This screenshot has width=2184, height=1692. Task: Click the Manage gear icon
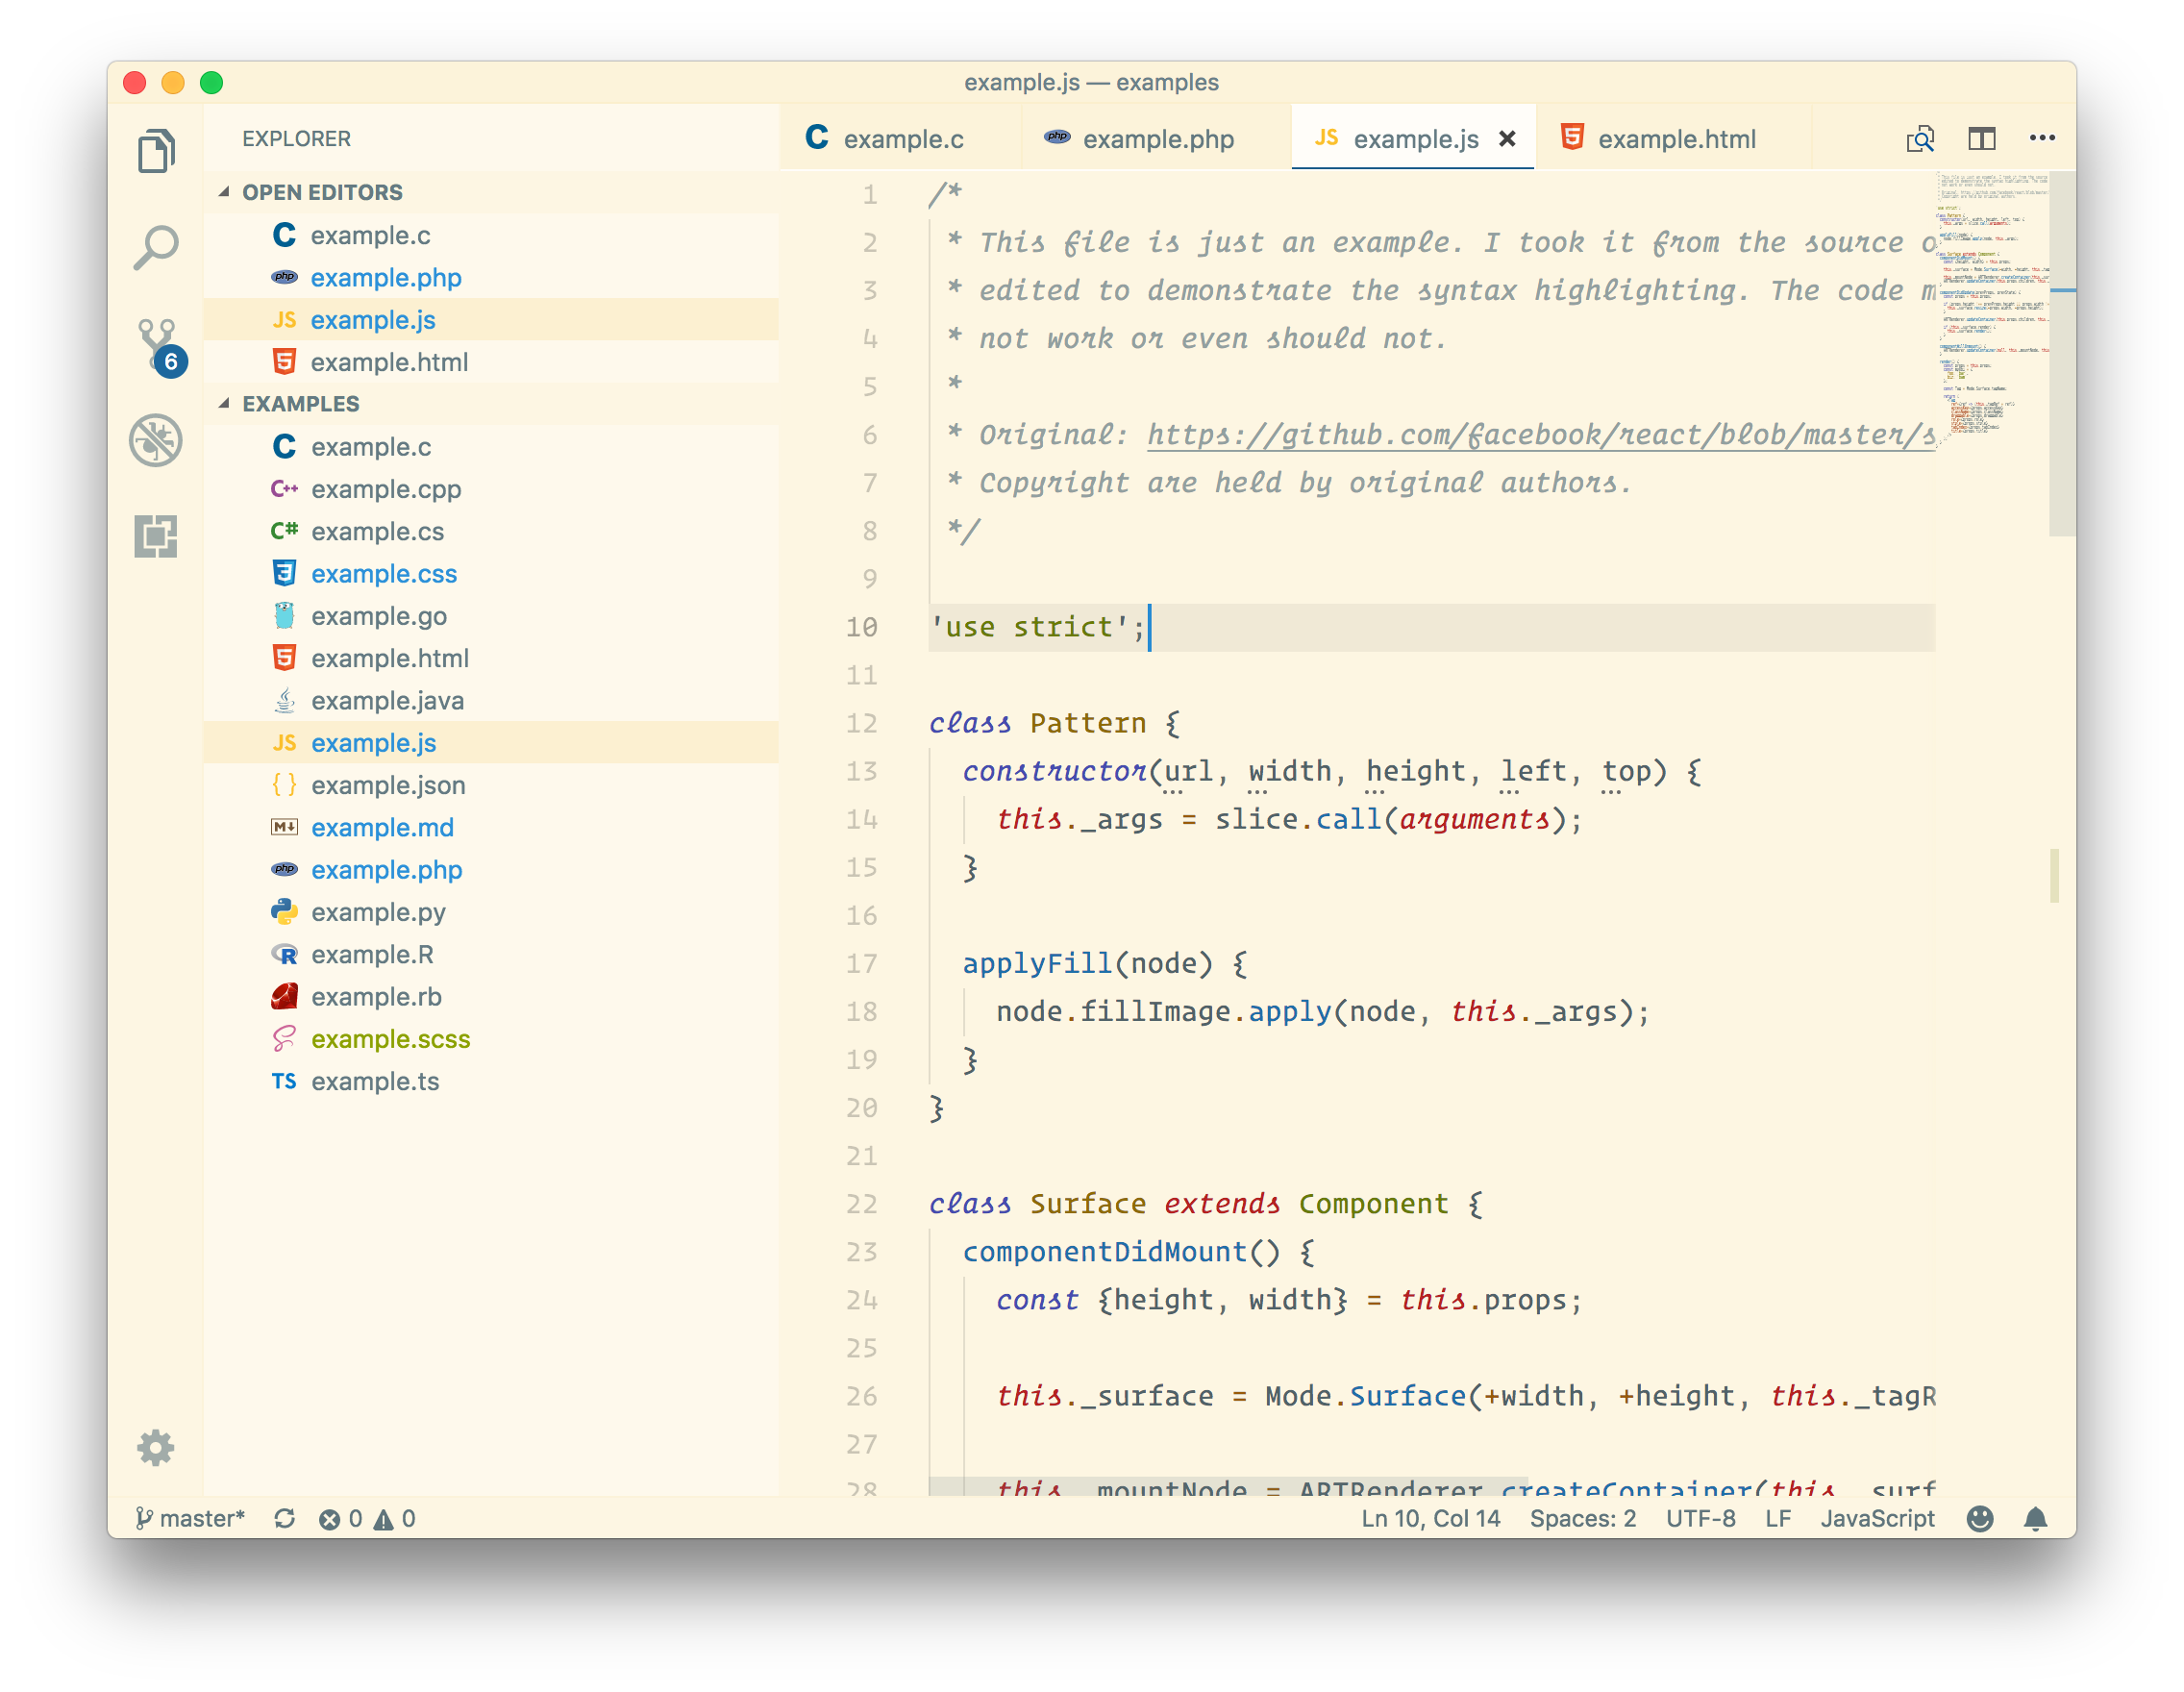156,1447
